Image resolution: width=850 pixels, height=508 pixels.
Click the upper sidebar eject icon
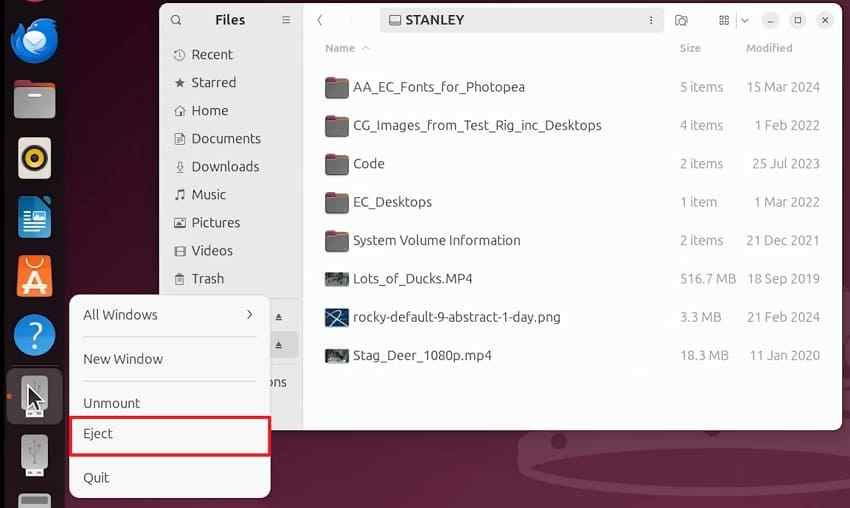click(279, 317)
